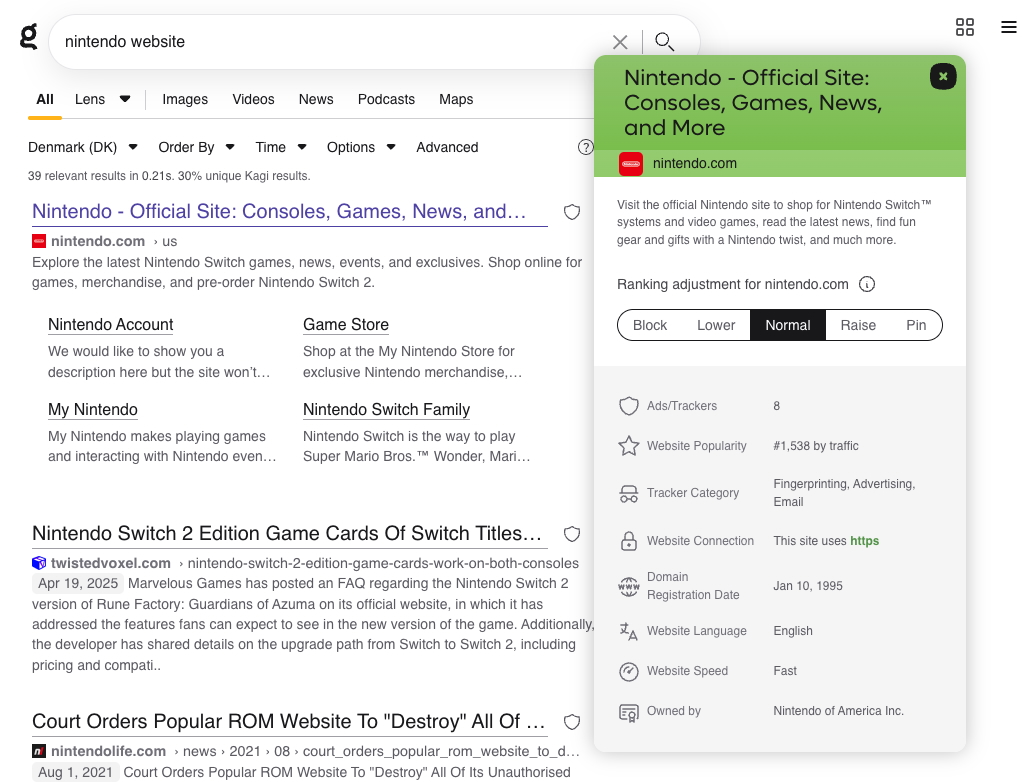The height and width of the screenshot is (782, 1026).
Task: Click inside the search input field
Action: coord(300,42)
